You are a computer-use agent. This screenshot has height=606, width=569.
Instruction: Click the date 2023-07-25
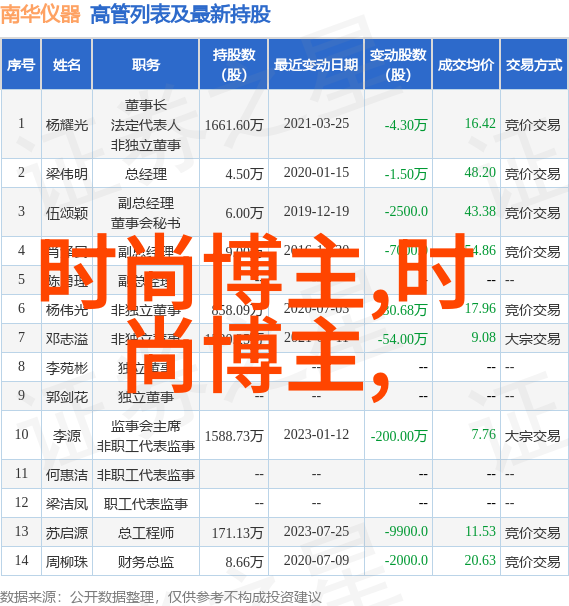click(x=316, y=531)
